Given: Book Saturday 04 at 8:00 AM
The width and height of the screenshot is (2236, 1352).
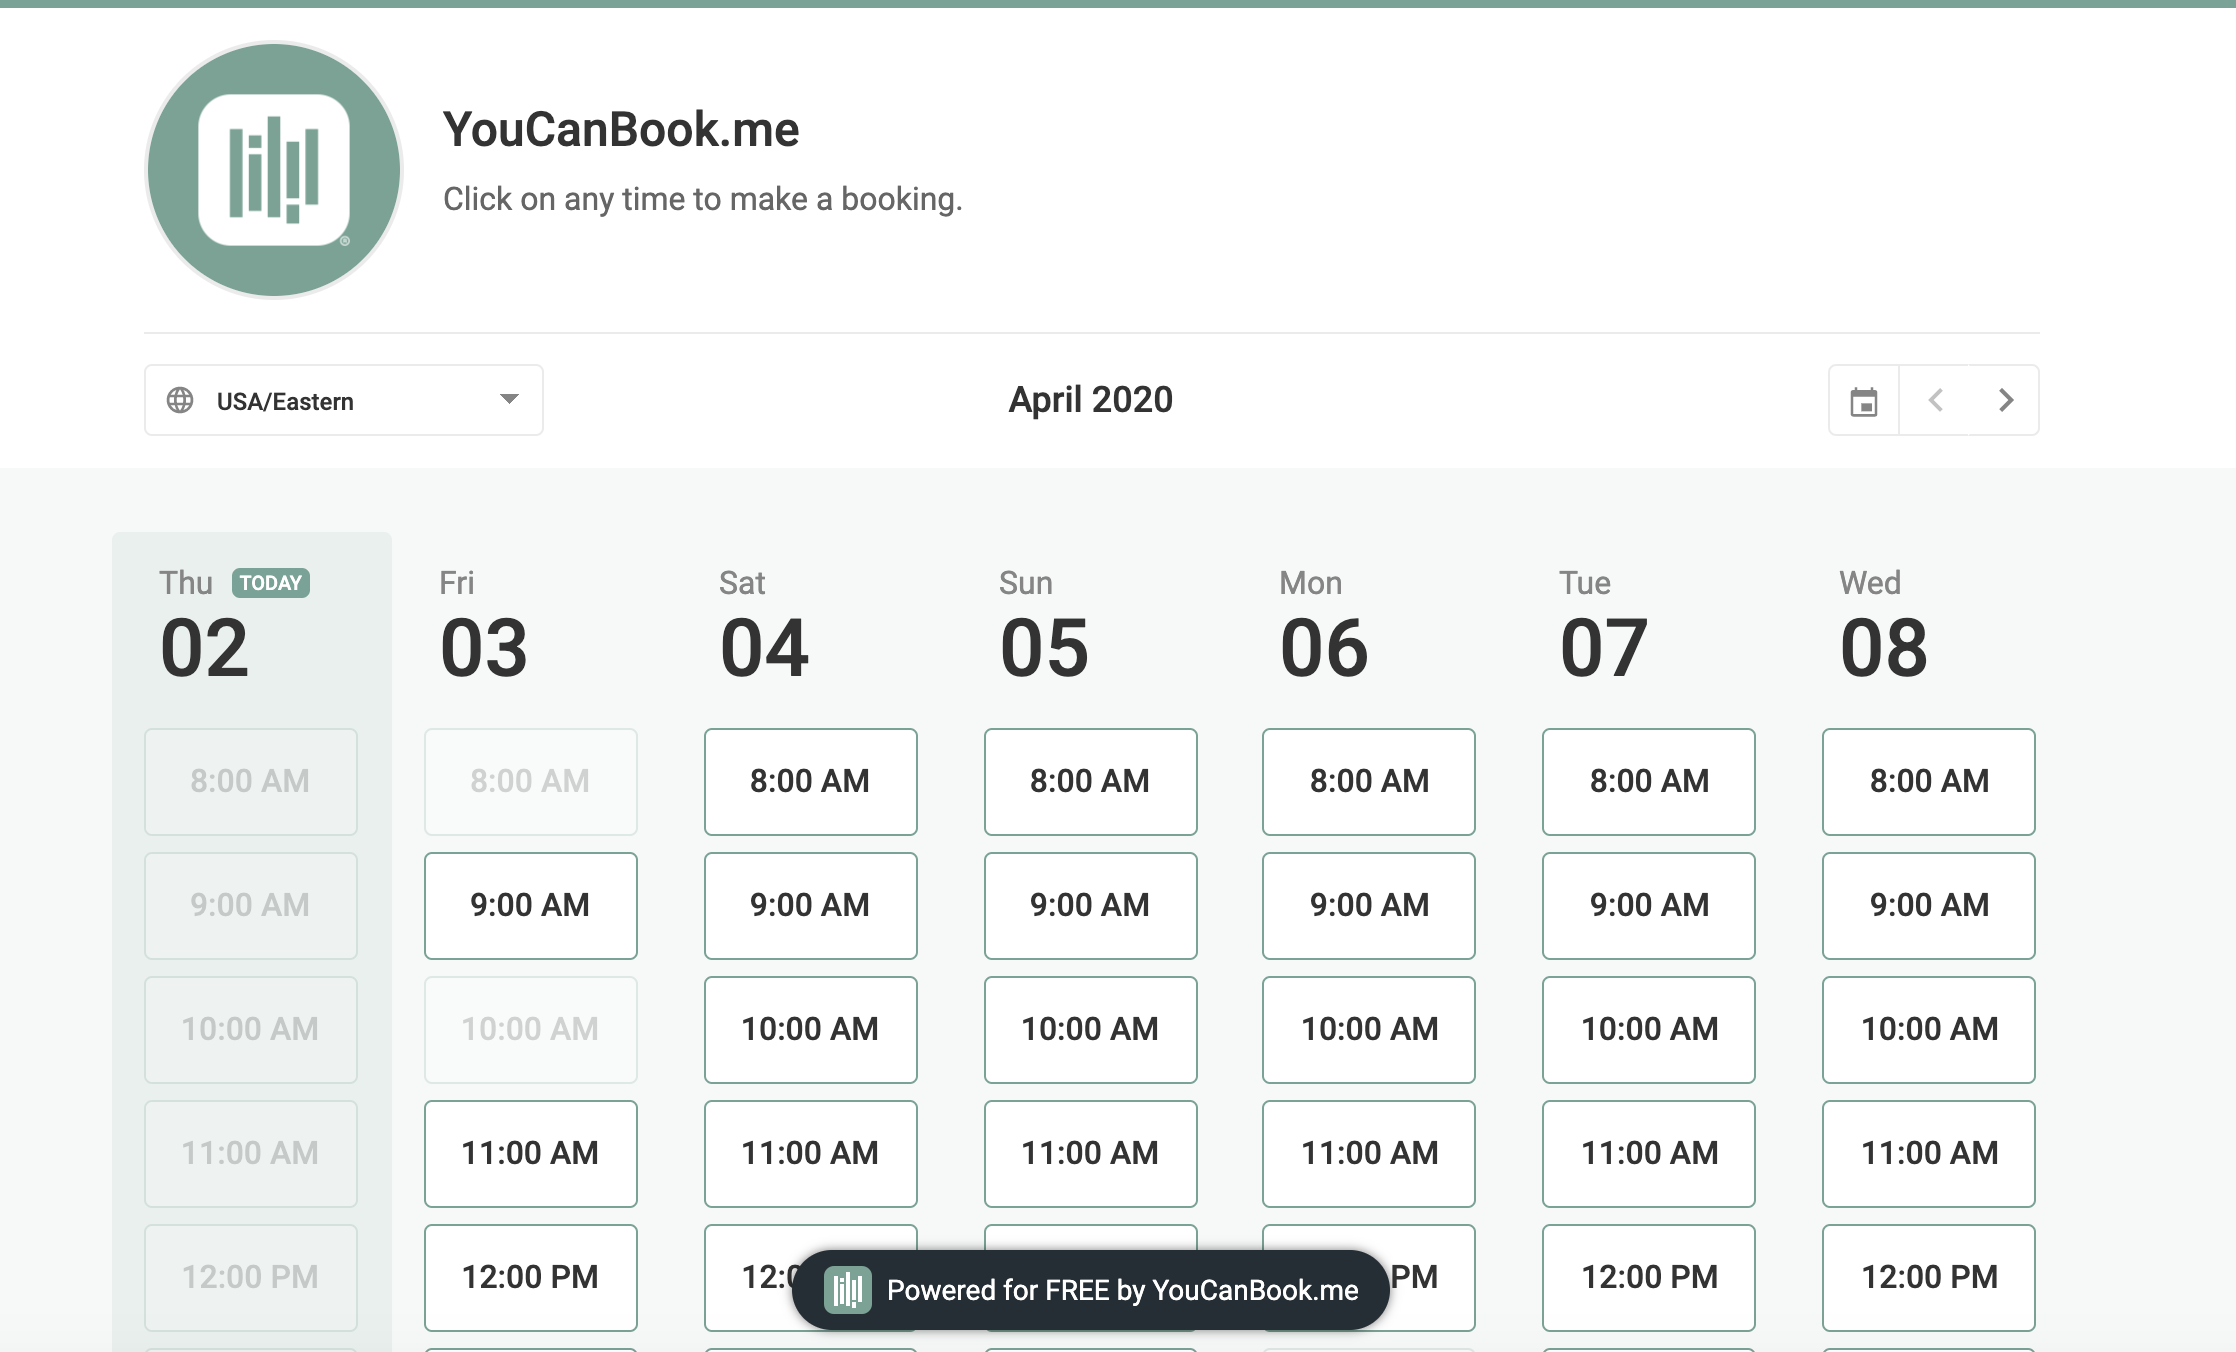Looking at the screenshot, I should click(x=810, y=782).
